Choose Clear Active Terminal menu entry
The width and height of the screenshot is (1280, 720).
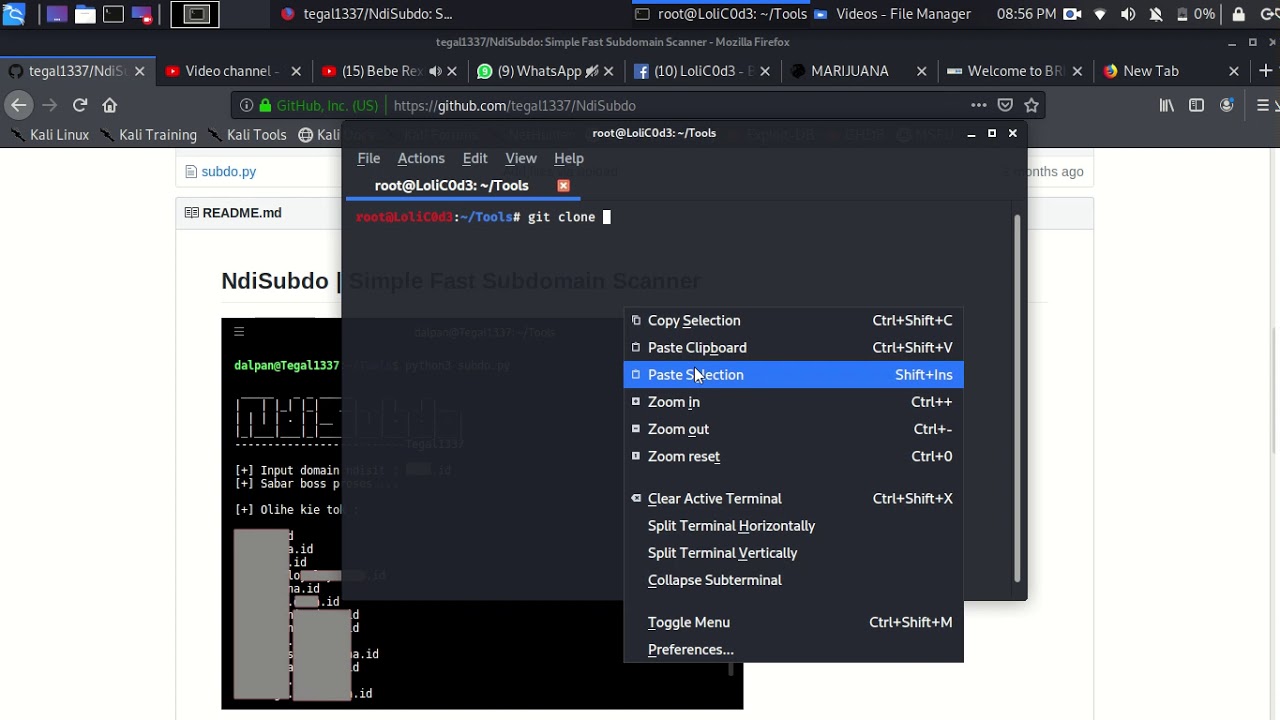793,498
